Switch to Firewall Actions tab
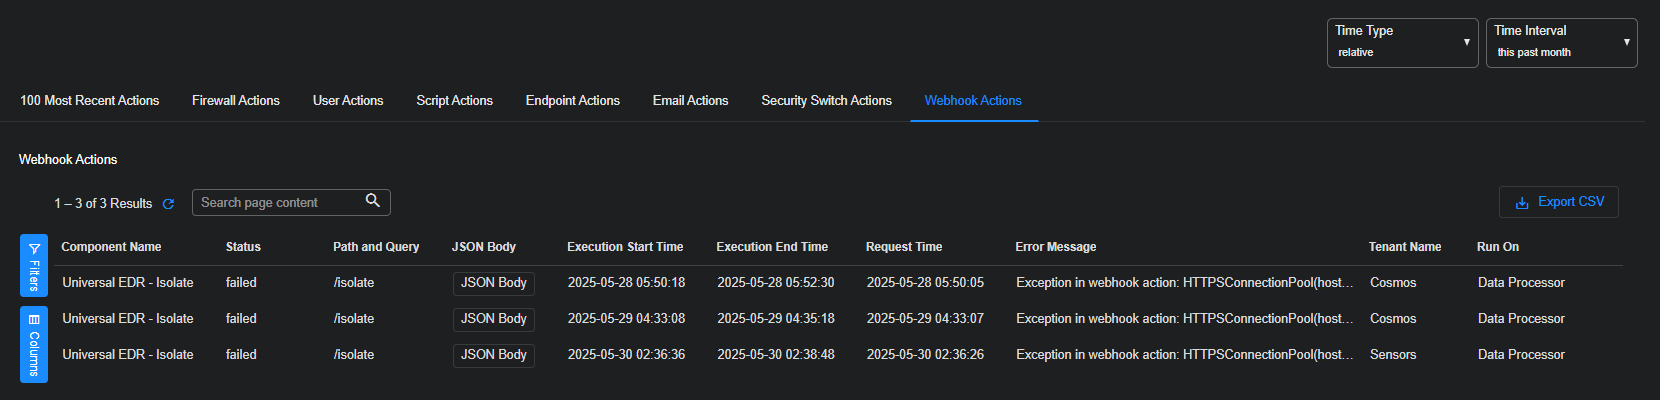 (236, 101)
